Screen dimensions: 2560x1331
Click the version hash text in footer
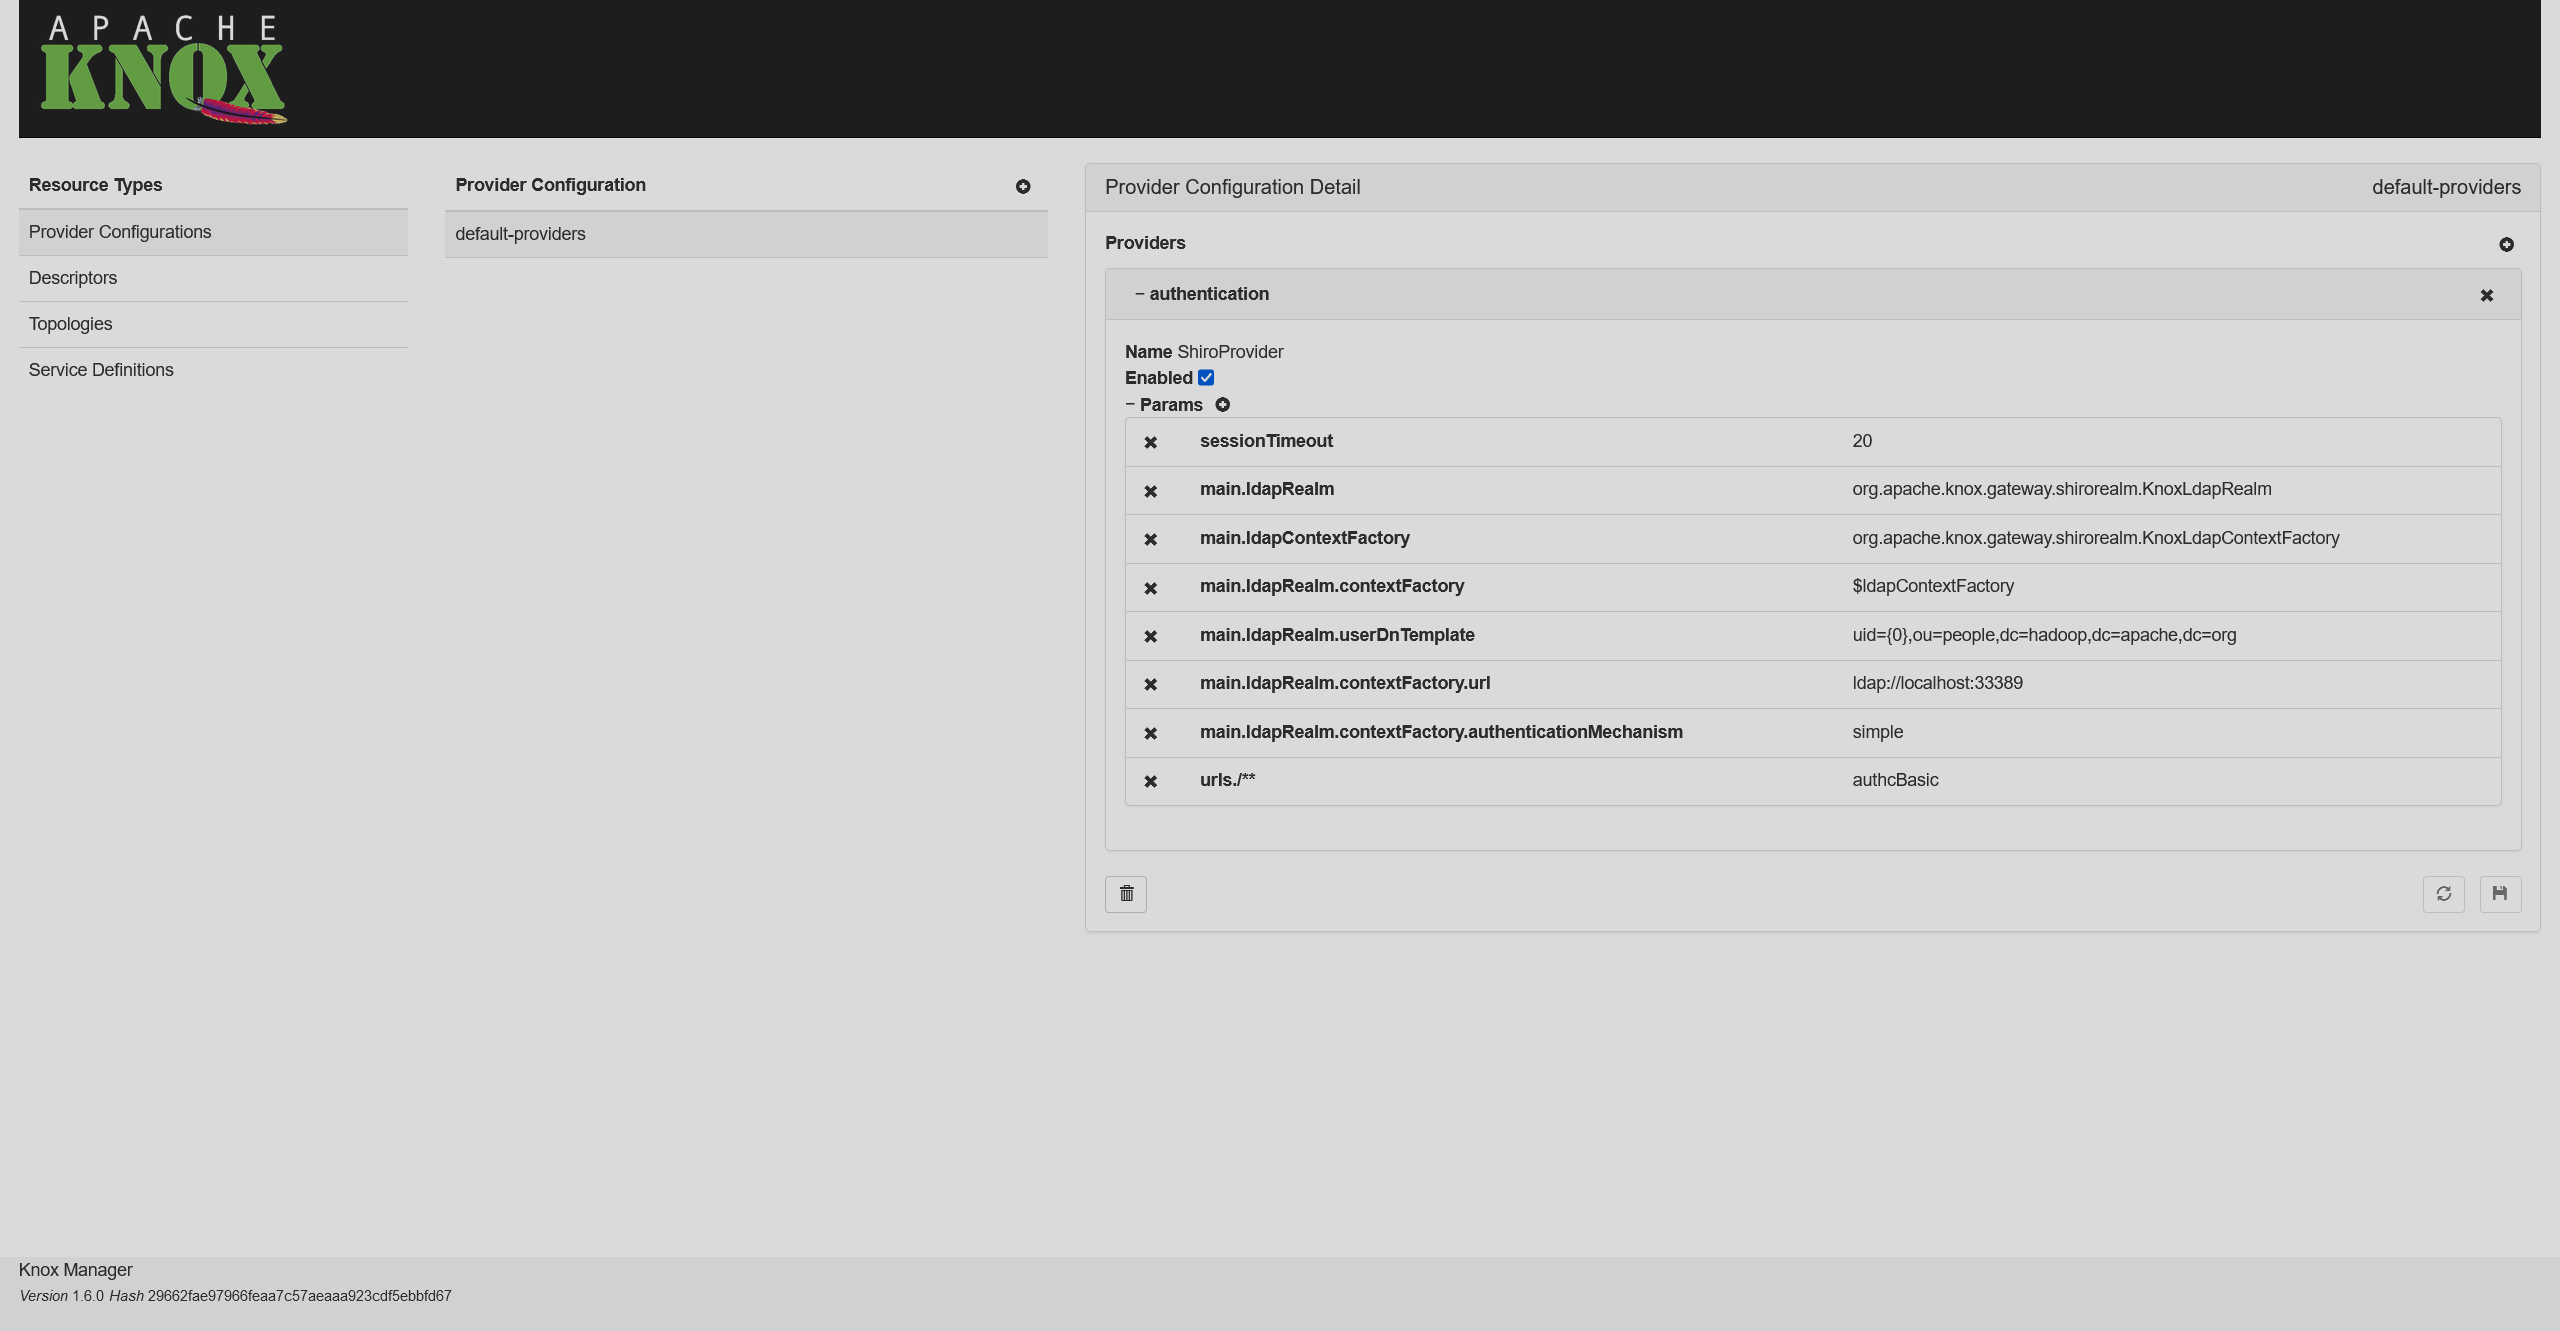click(x=299, y=1296)
